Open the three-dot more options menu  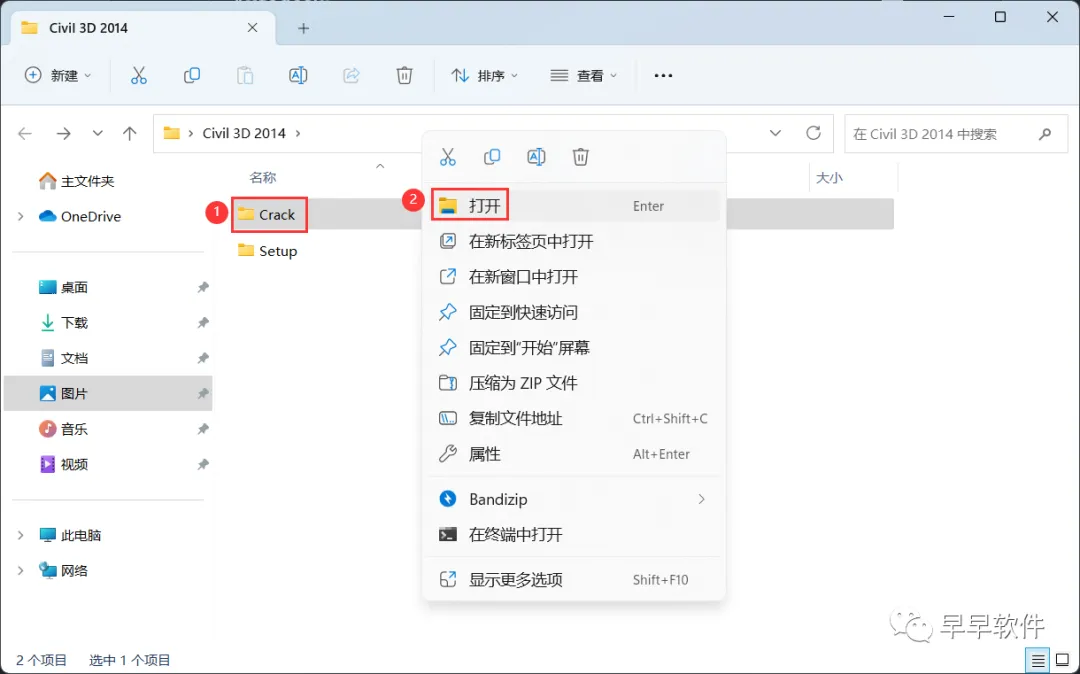click(663, 76)
